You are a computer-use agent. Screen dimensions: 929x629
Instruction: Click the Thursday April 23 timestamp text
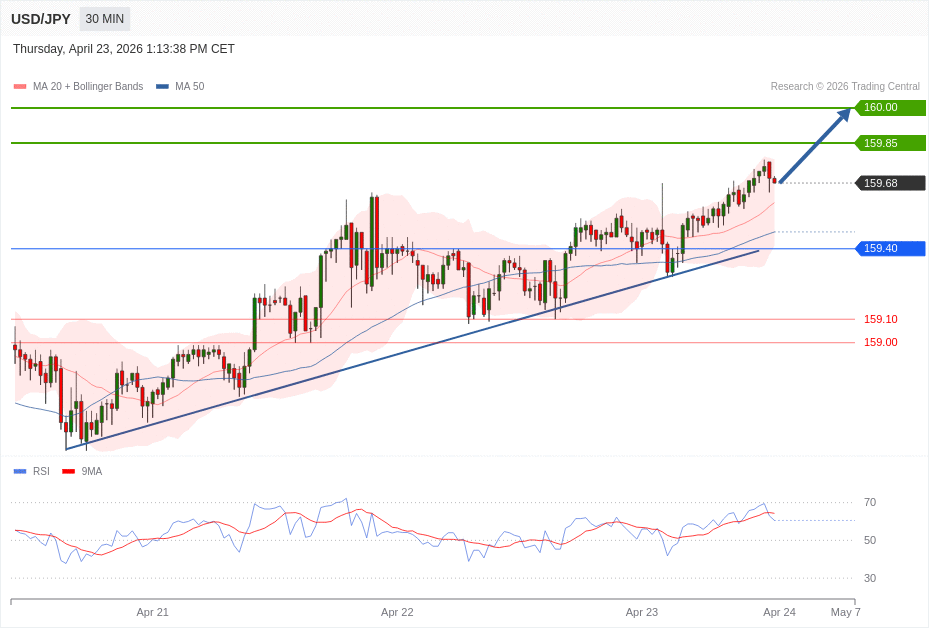tap(124, 49)
